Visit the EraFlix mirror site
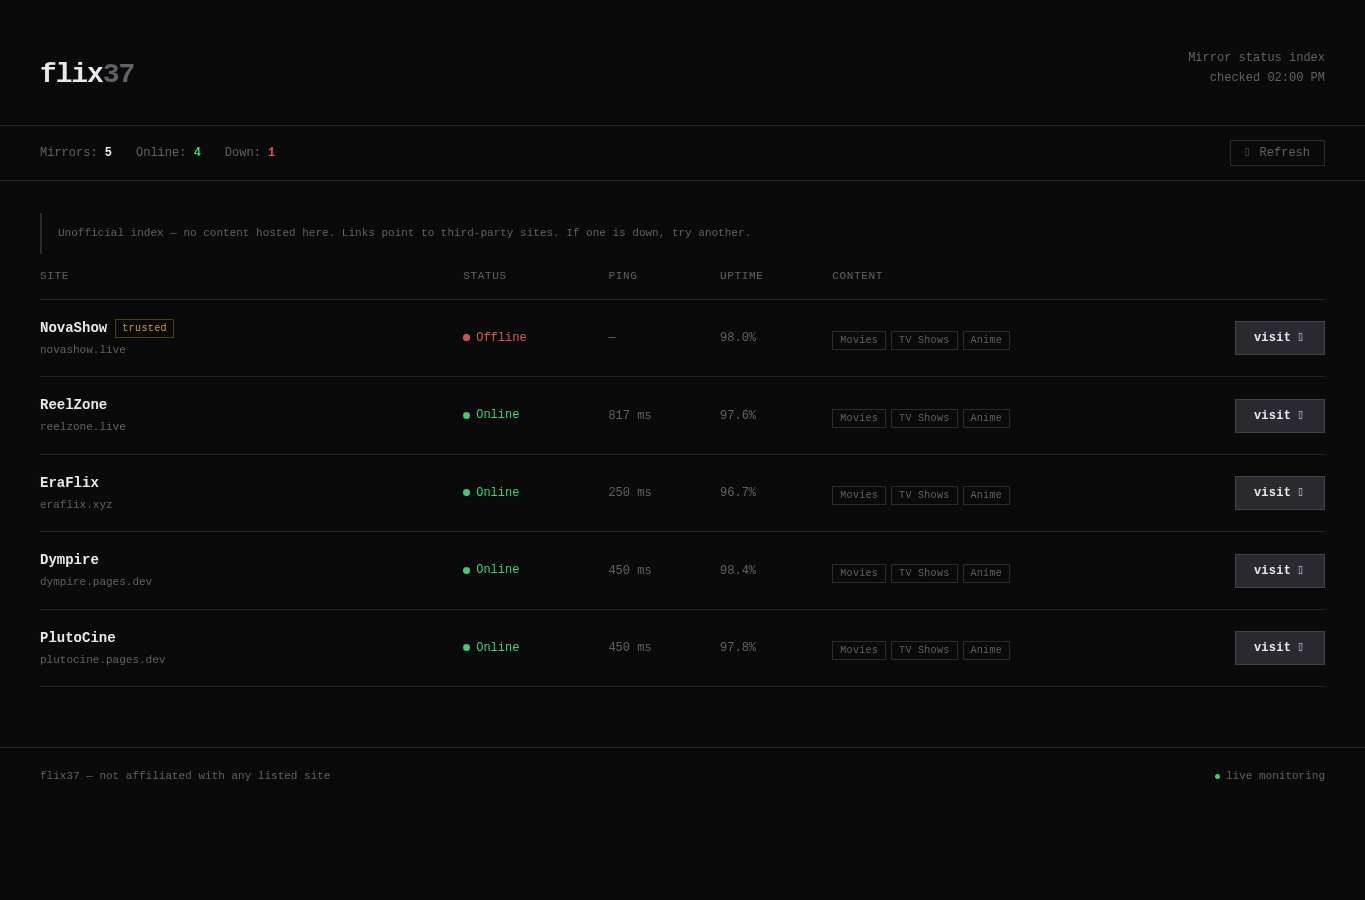This screenshot has width=1365, height=900. [1279, 493]
